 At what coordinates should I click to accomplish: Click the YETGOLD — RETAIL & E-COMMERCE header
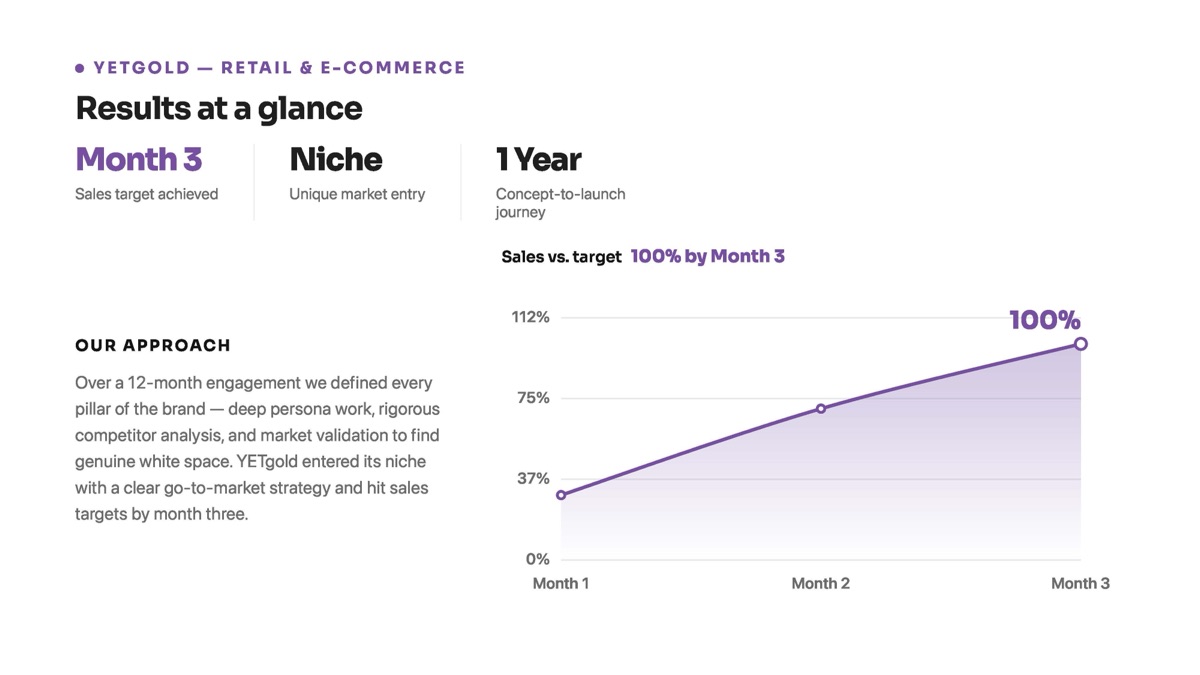pos(279,68)
